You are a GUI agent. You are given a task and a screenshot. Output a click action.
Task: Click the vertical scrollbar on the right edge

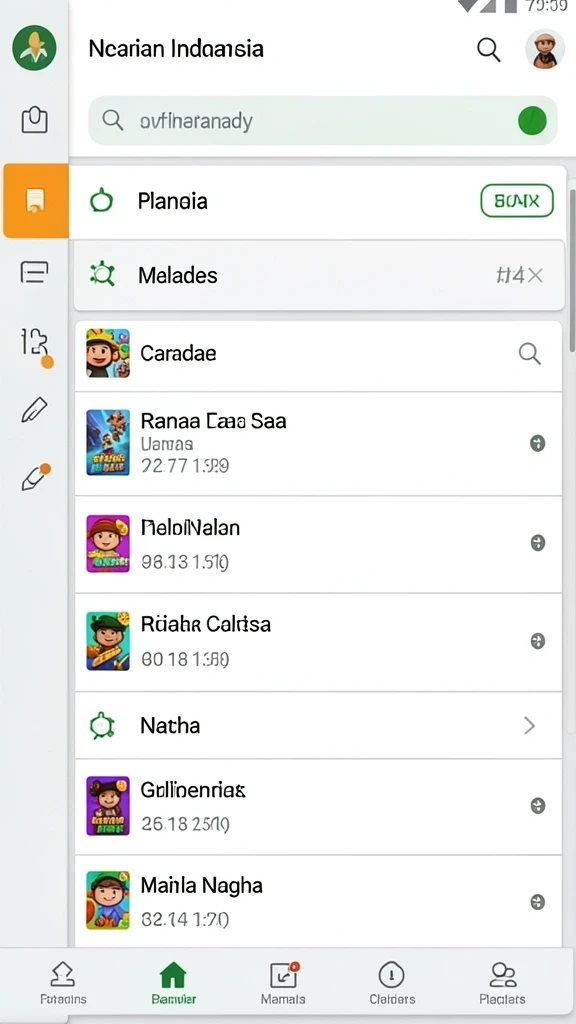[x=573, y=270]
